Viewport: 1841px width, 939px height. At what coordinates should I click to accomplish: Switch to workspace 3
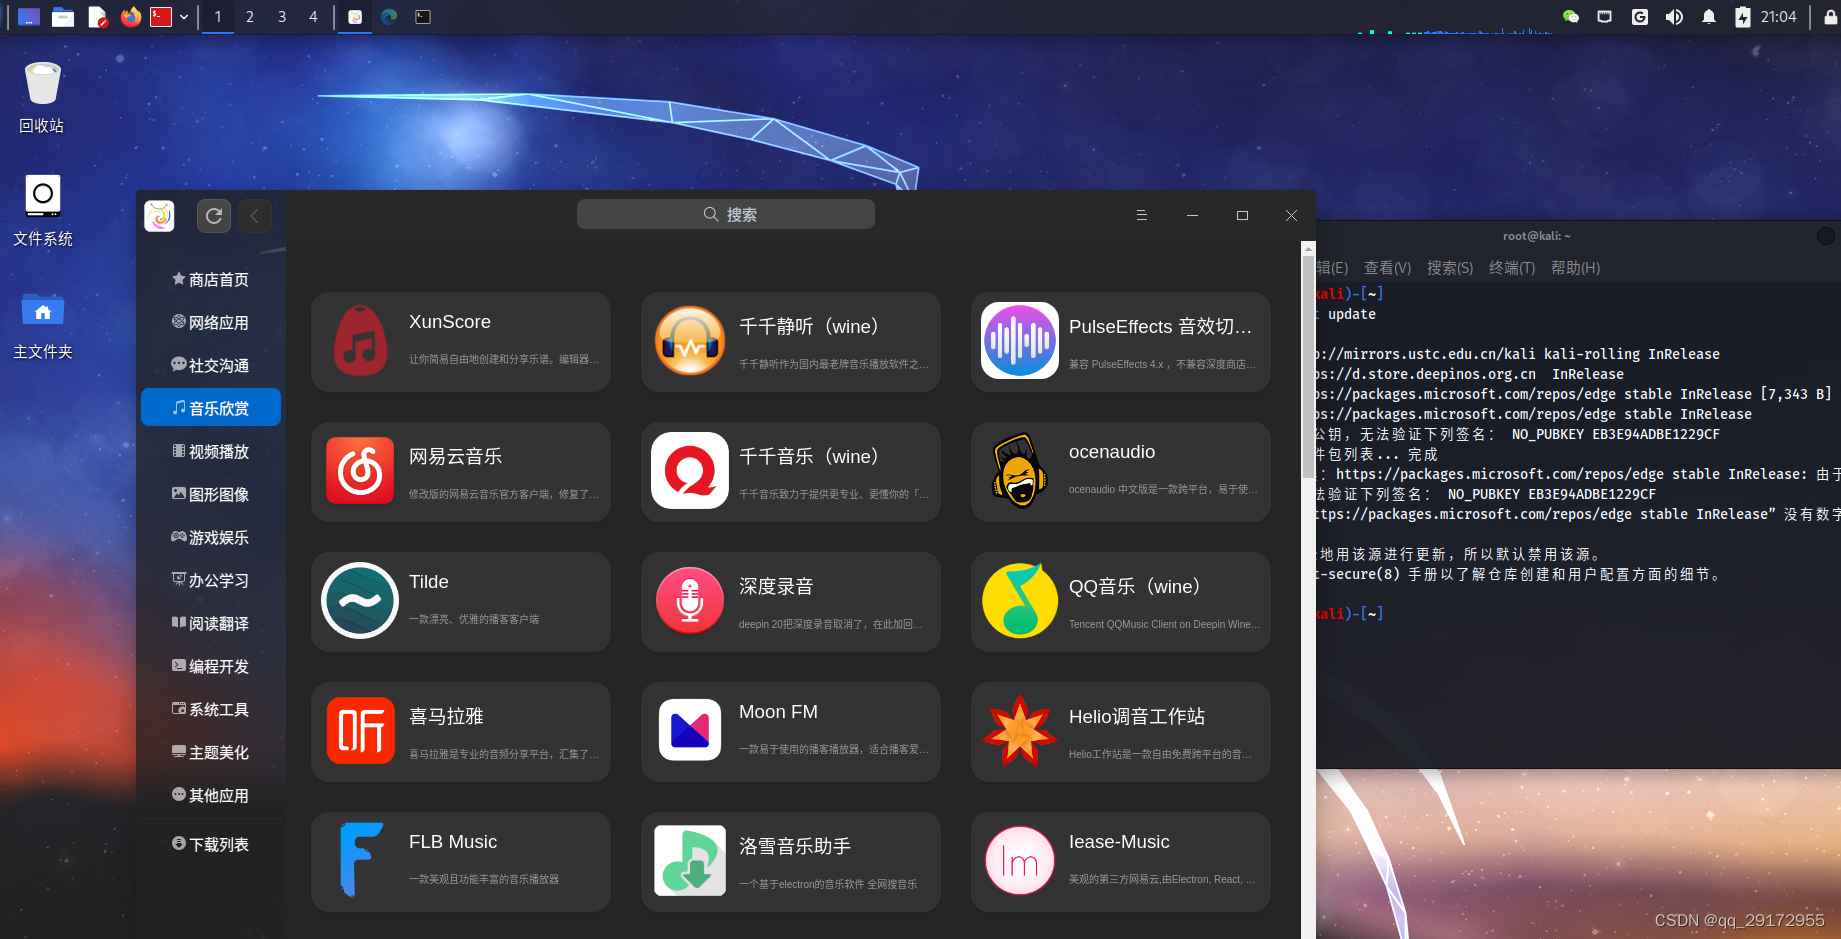click(282, 17)
